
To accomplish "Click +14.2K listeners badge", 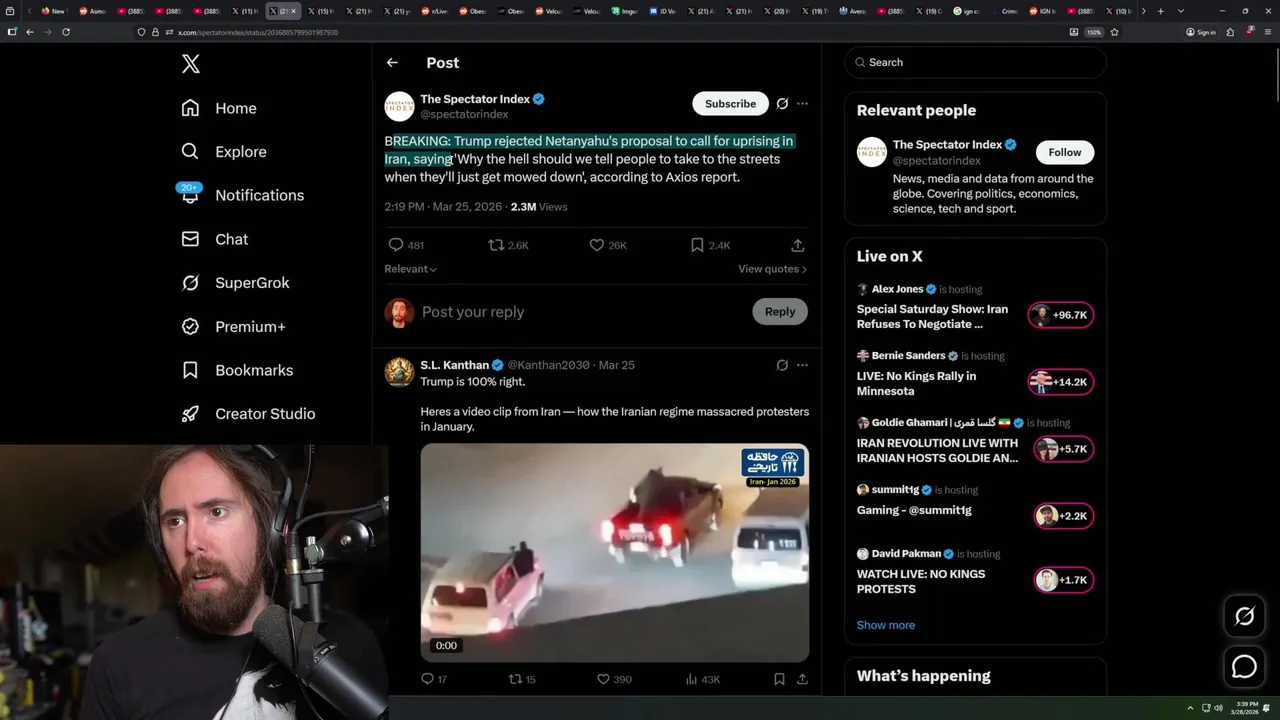I will 1061,382.
